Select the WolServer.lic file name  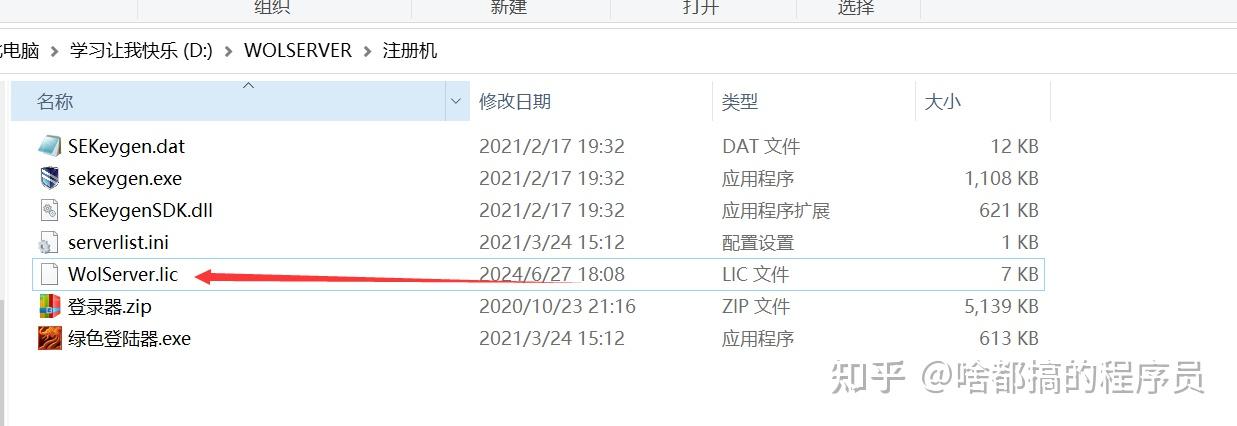coord(125,274)
